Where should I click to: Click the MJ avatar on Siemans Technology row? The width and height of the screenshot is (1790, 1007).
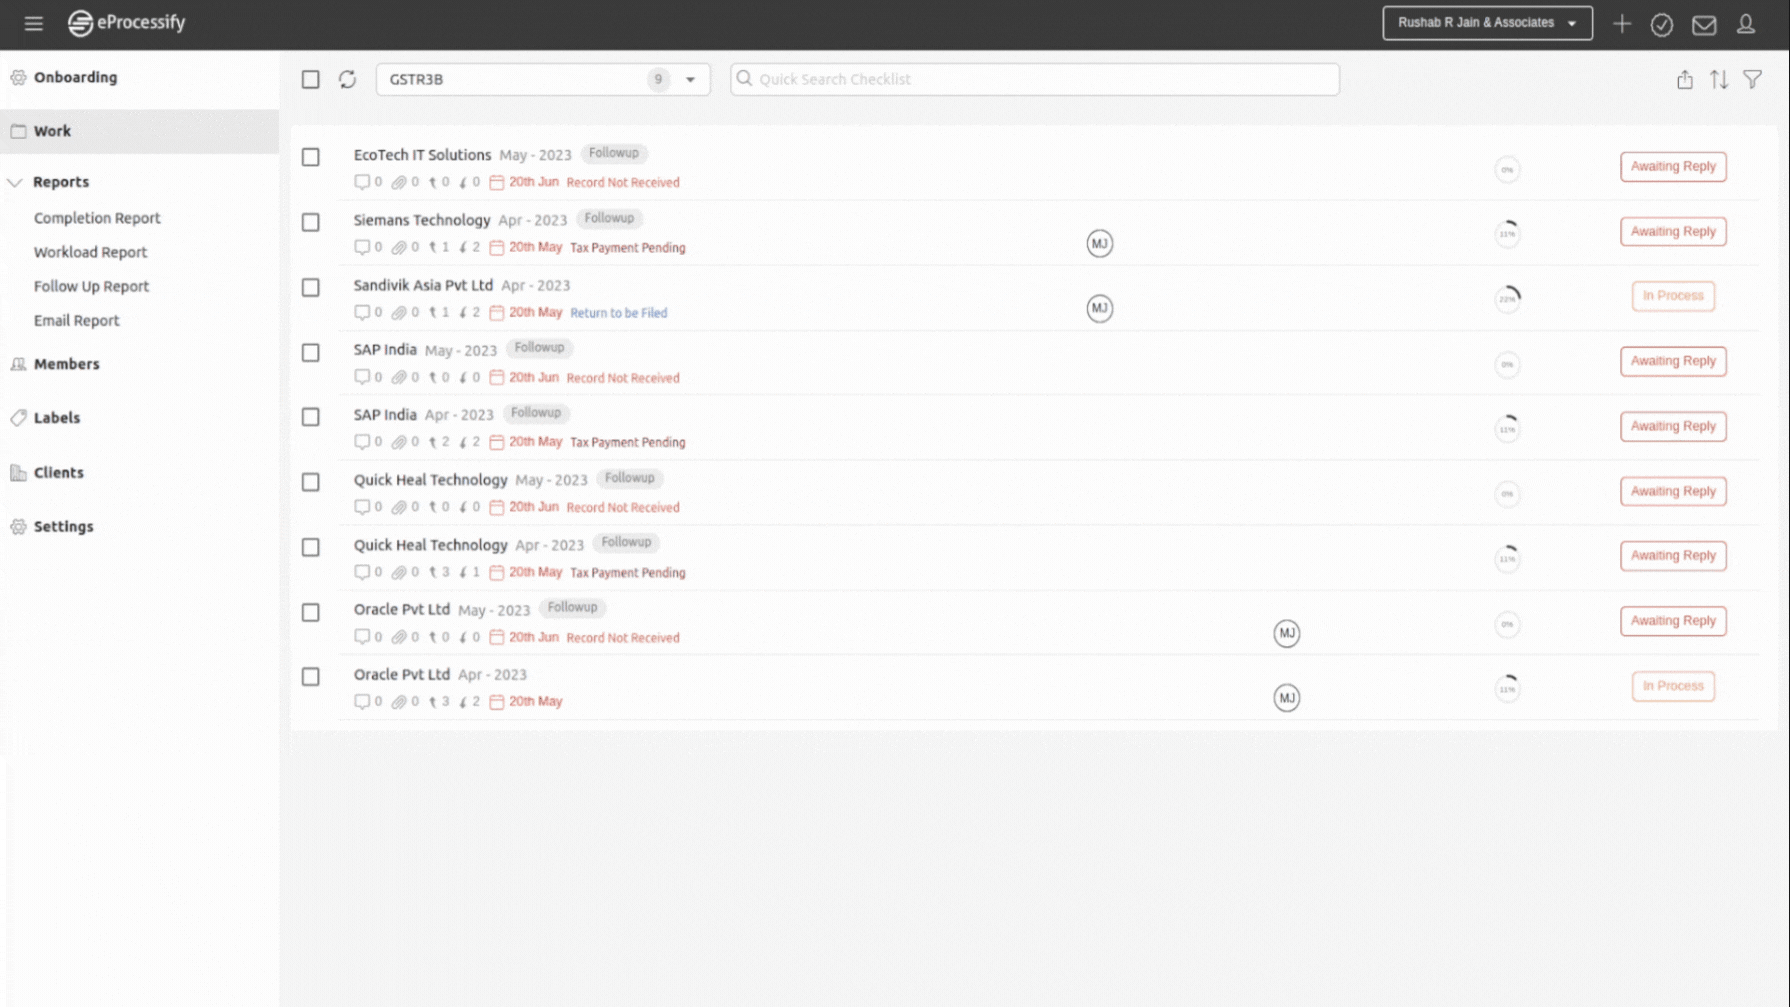point(1099,243)
